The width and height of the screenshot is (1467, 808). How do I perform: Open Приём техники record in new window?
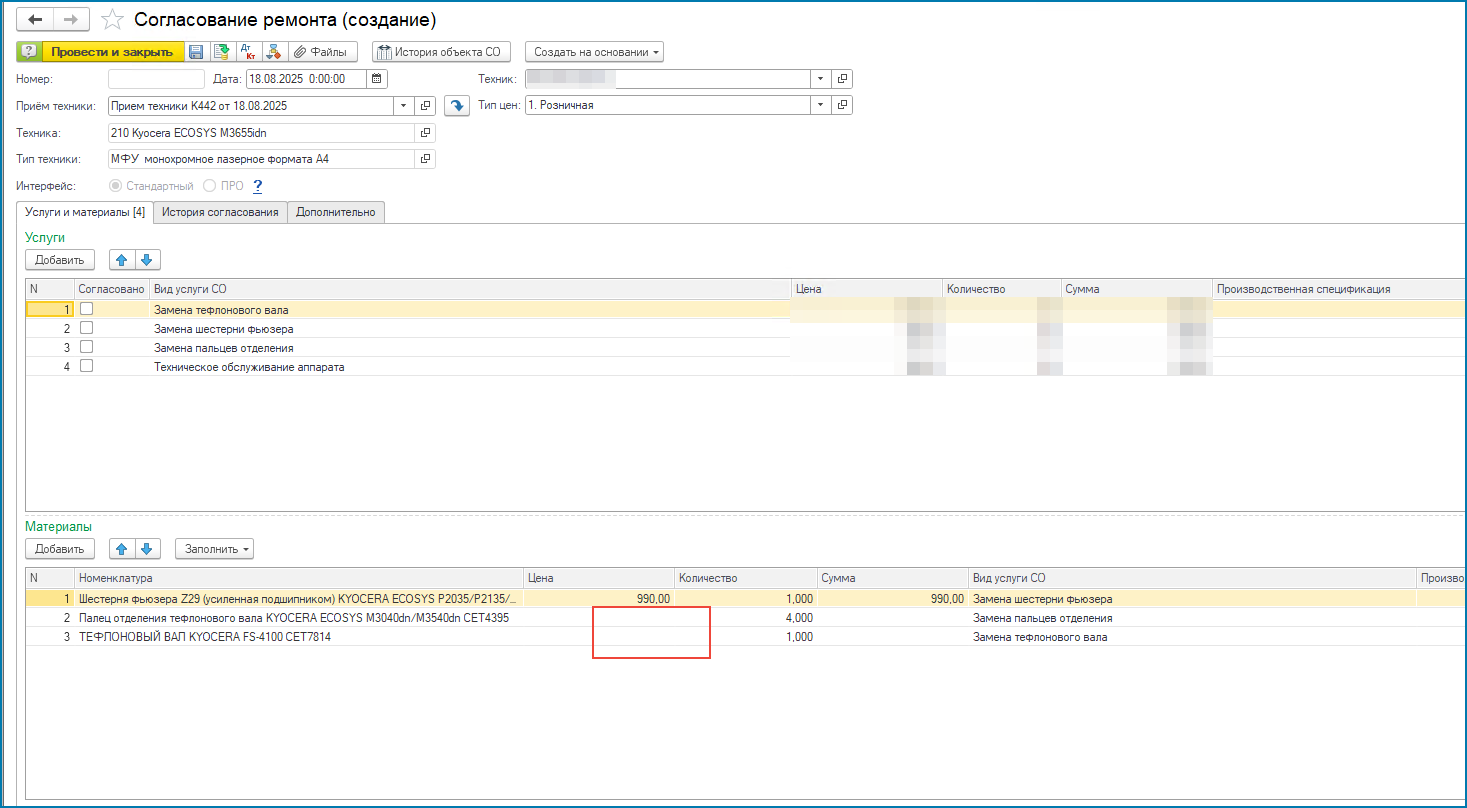pyautogui.click(x=426, y=105)
